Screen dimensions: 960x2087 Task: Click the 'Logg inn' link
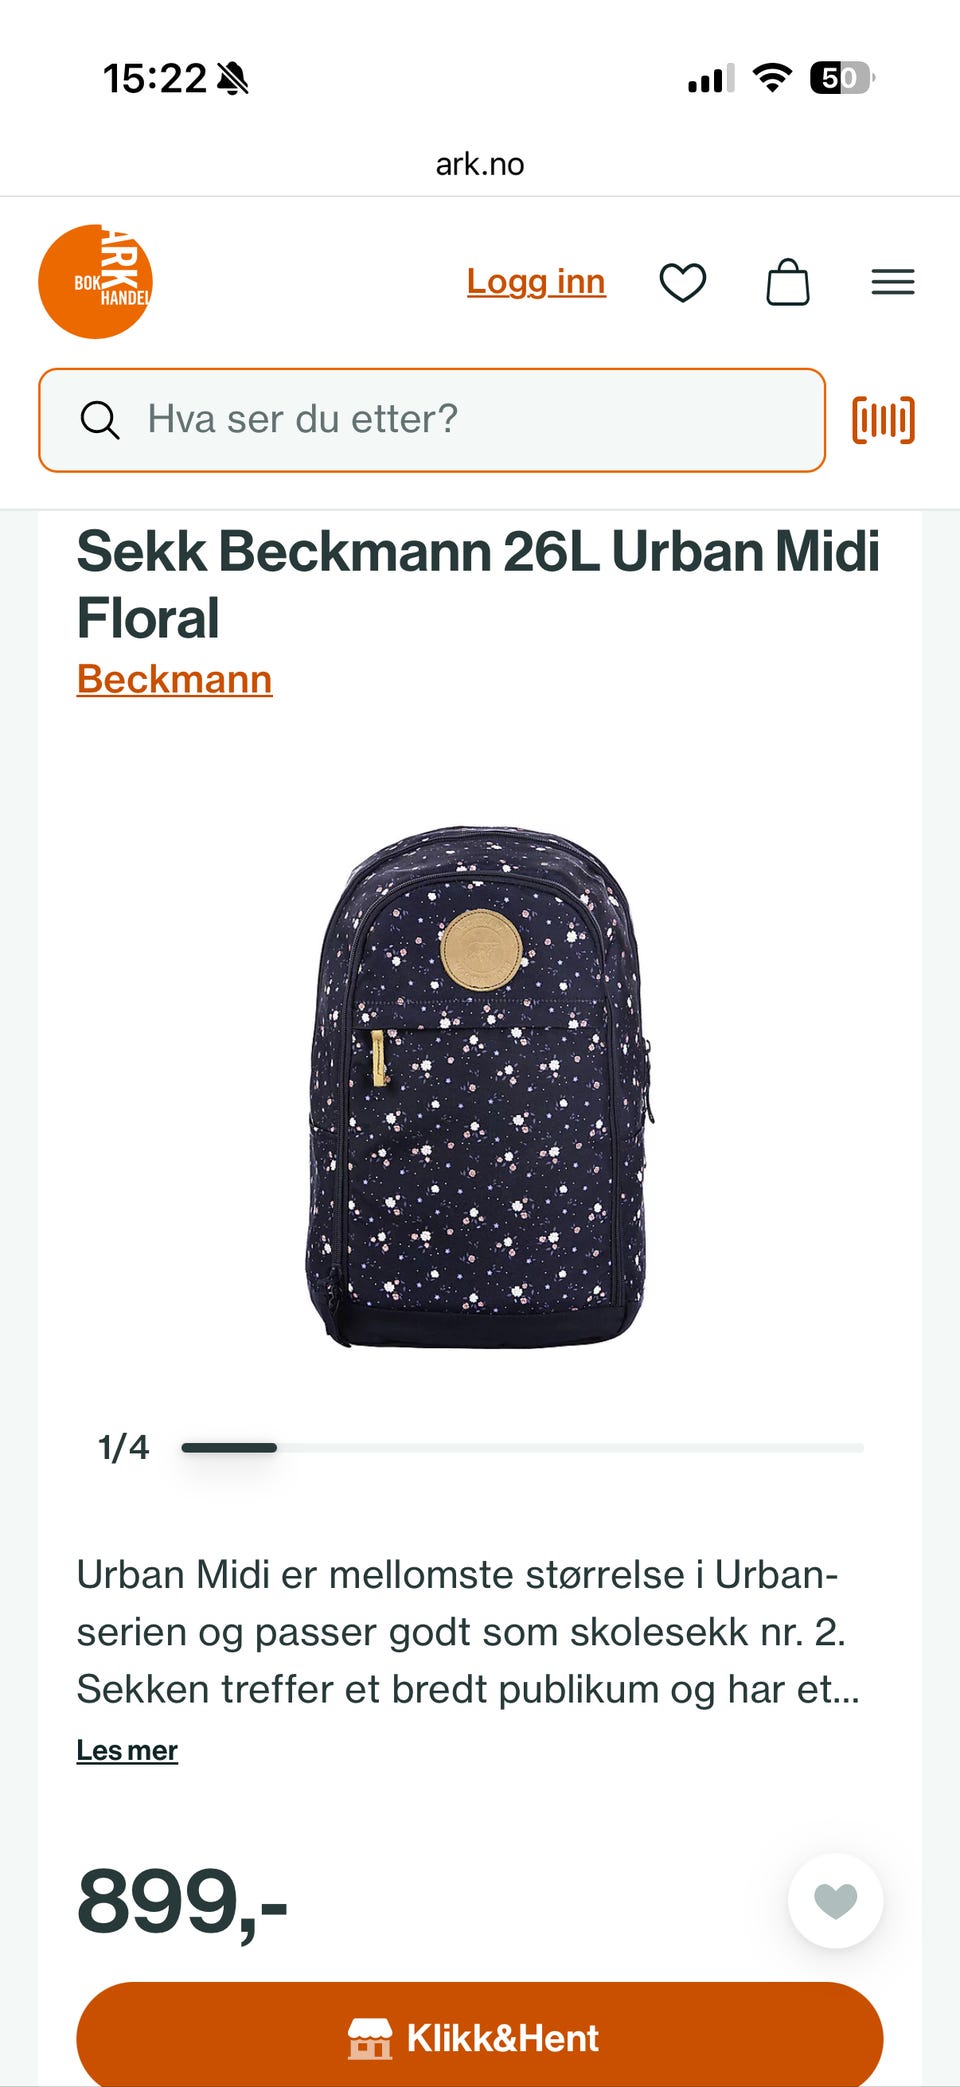(536, 282)
